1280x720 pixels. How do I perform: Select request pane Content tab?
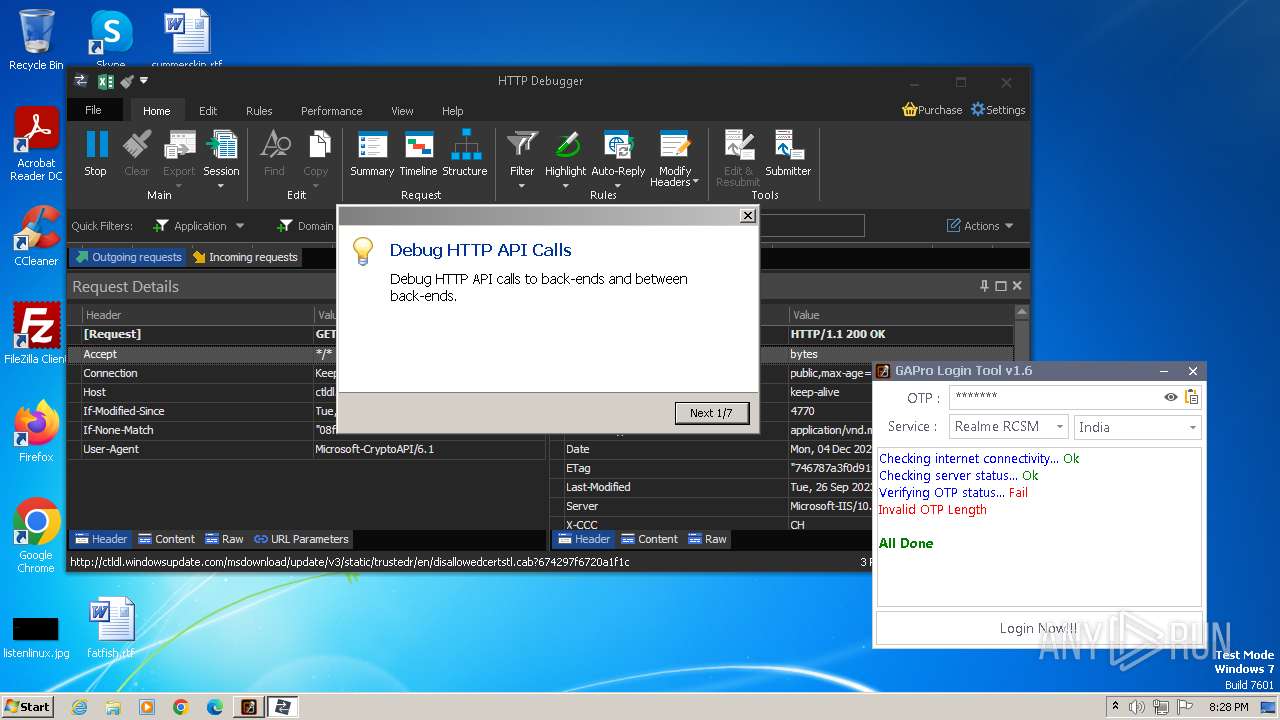(166, 539)
